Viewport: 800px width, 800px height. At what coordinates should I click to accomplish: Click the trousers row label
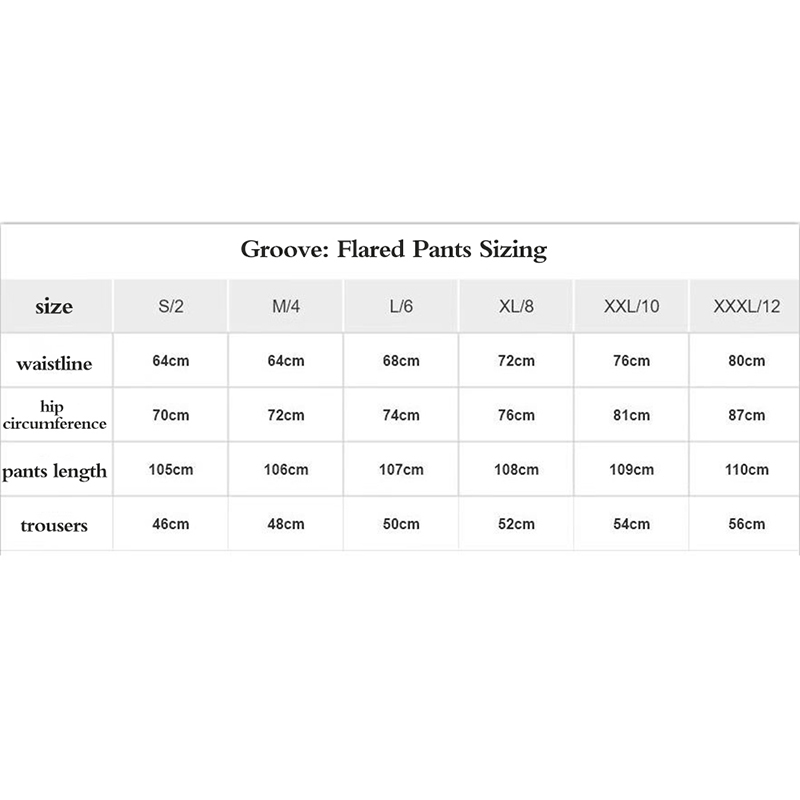[54, 525]
